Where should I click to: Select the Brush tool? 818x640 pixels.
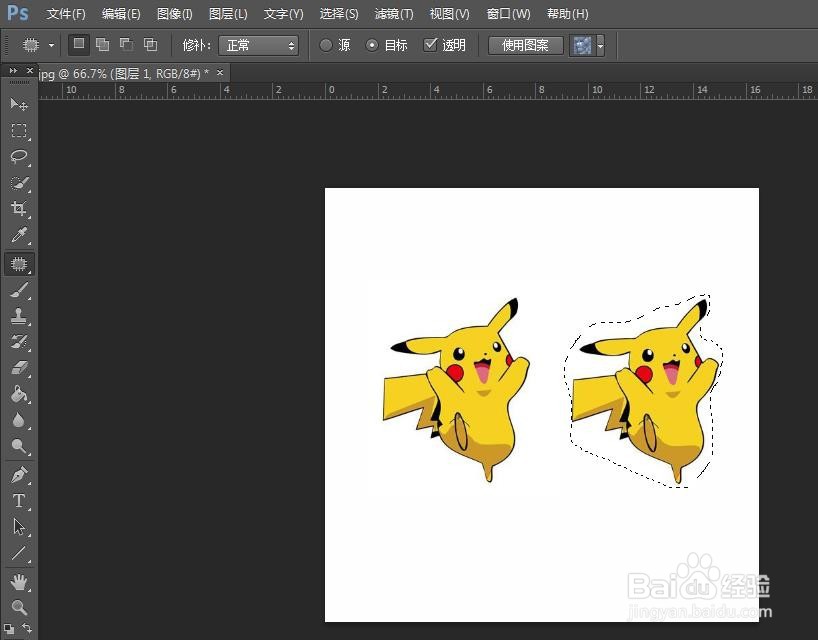(19, 290)
